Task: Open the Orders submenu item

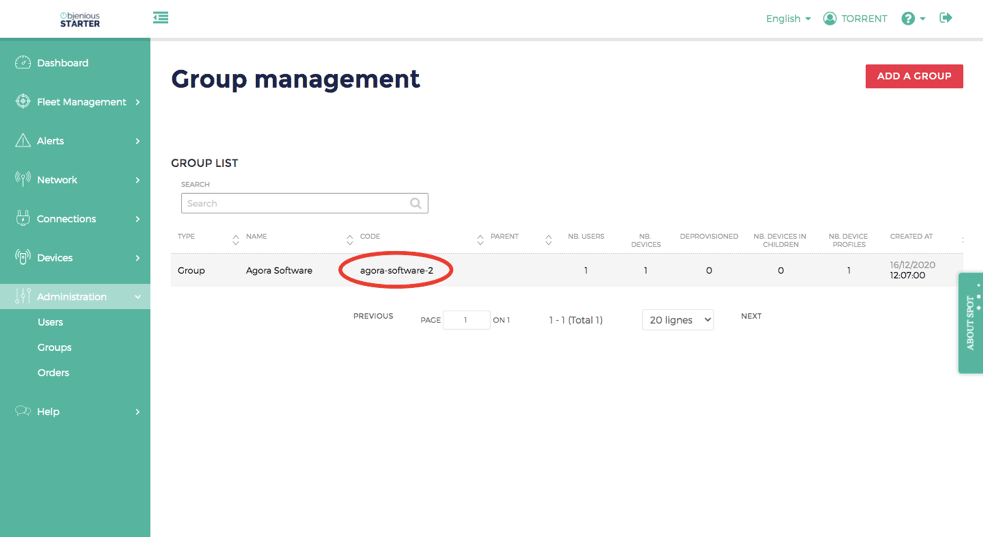Action: click(53, 372)
